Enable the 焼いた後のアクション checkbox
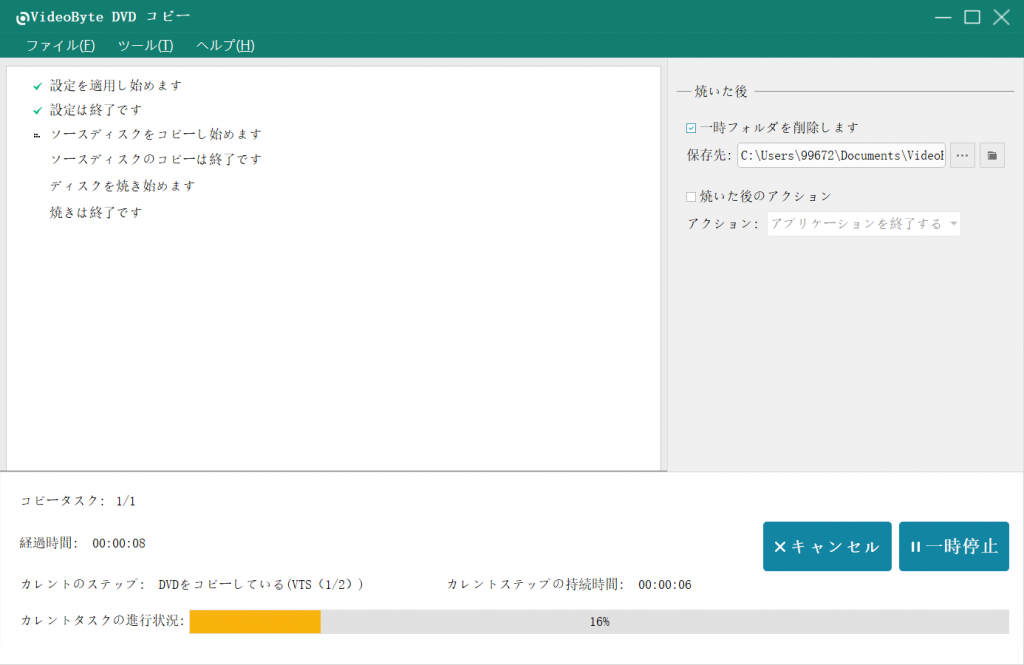 tap(691, 197)
